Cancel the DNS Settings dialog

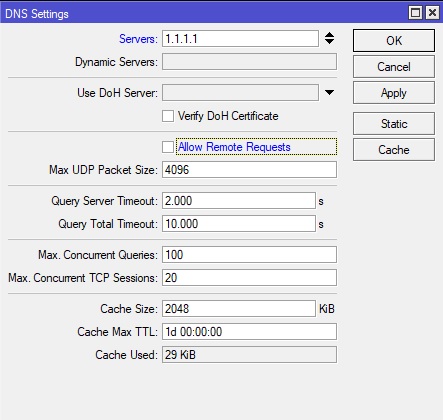(x=394, y=67)
